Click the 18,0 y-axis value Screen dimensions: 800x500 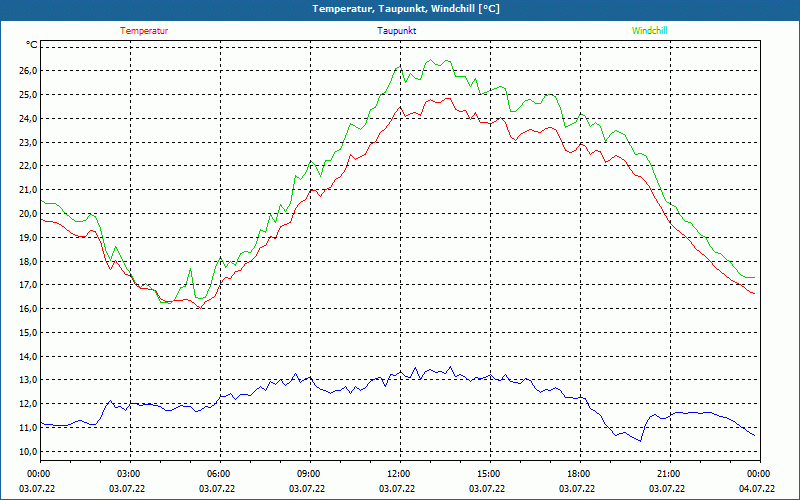pyautogui.click(x=29, y=261)
